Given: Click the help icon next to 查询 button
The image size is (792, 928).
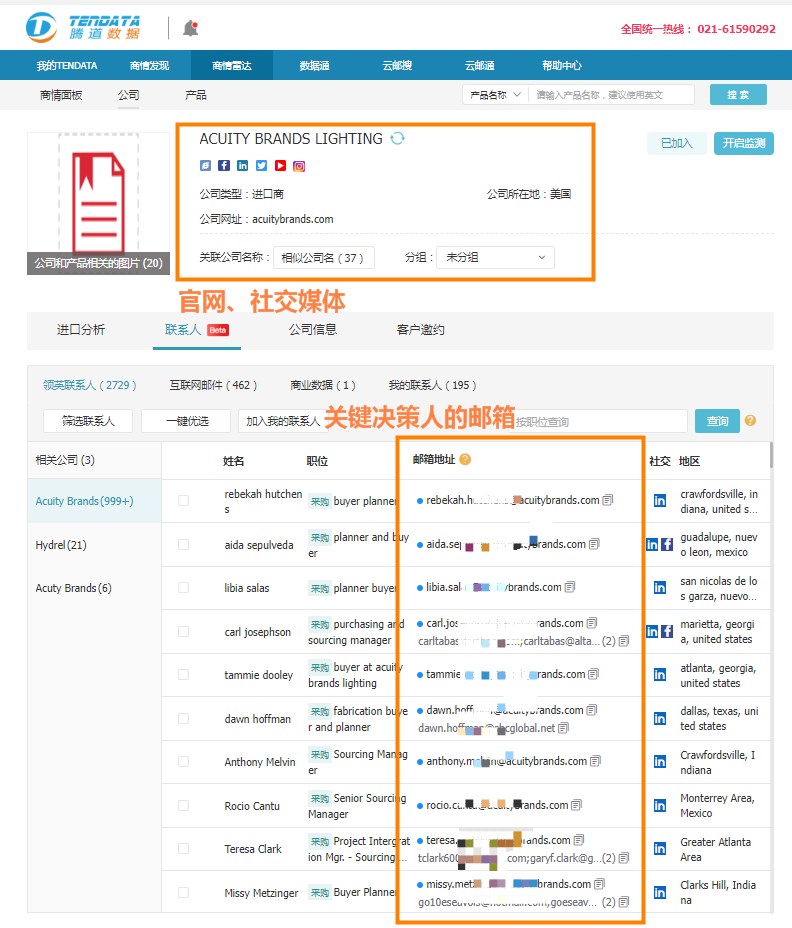Looking at the screenshot, I should pos(750,420).
